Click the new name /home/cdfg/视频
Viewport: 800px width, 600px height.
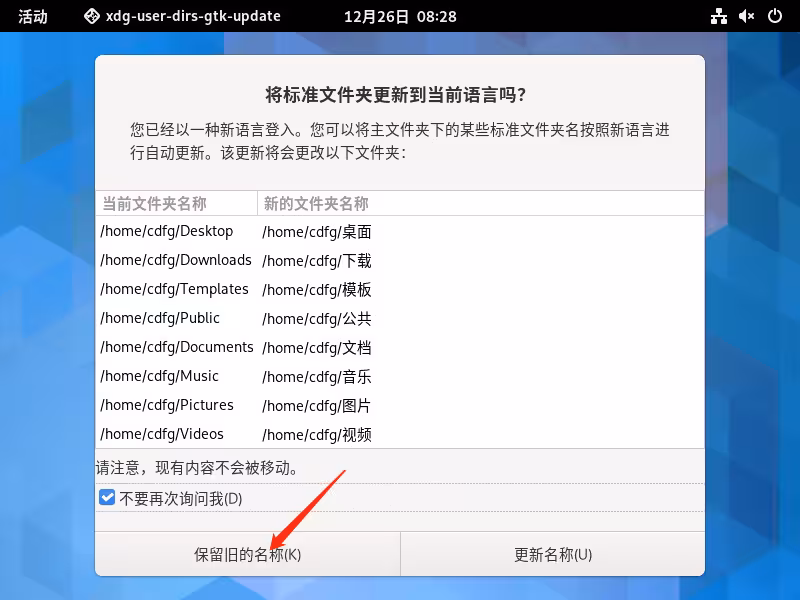(317, 435)
